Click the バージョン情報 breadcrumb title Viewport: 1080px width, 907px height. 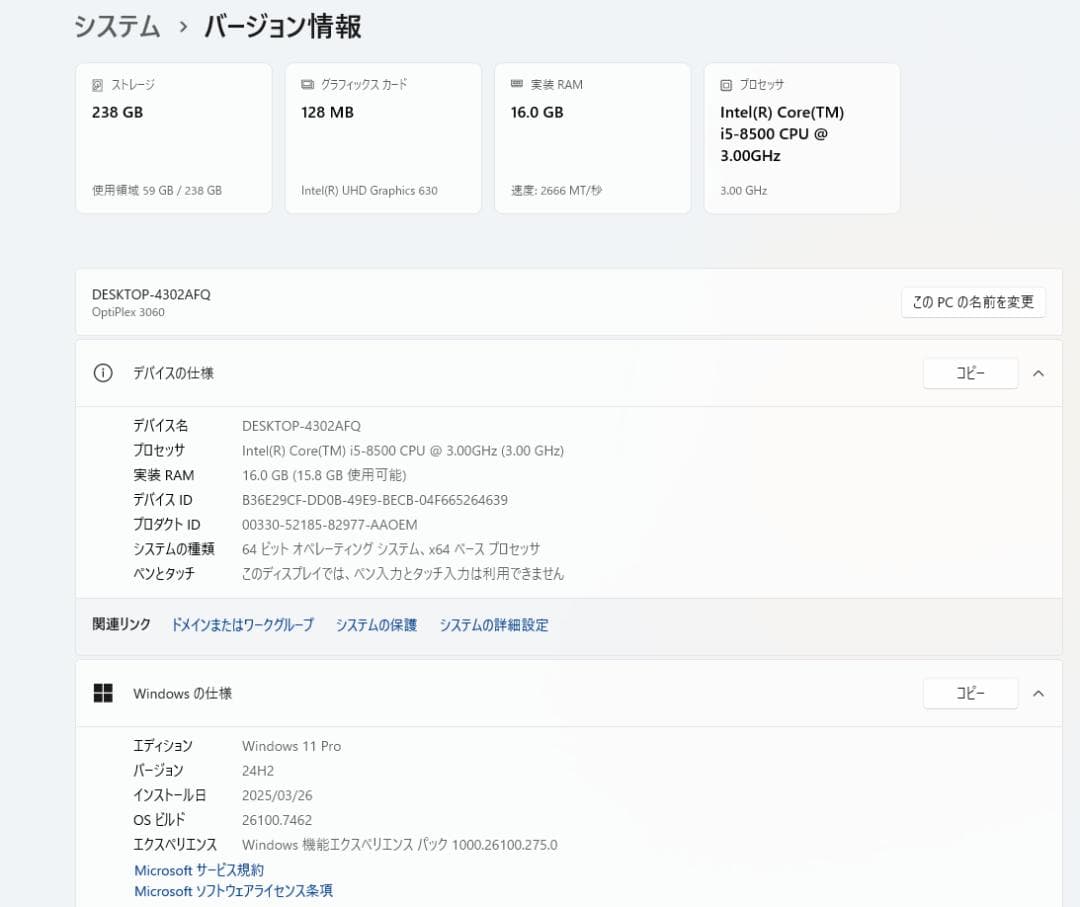click(282, 27)
